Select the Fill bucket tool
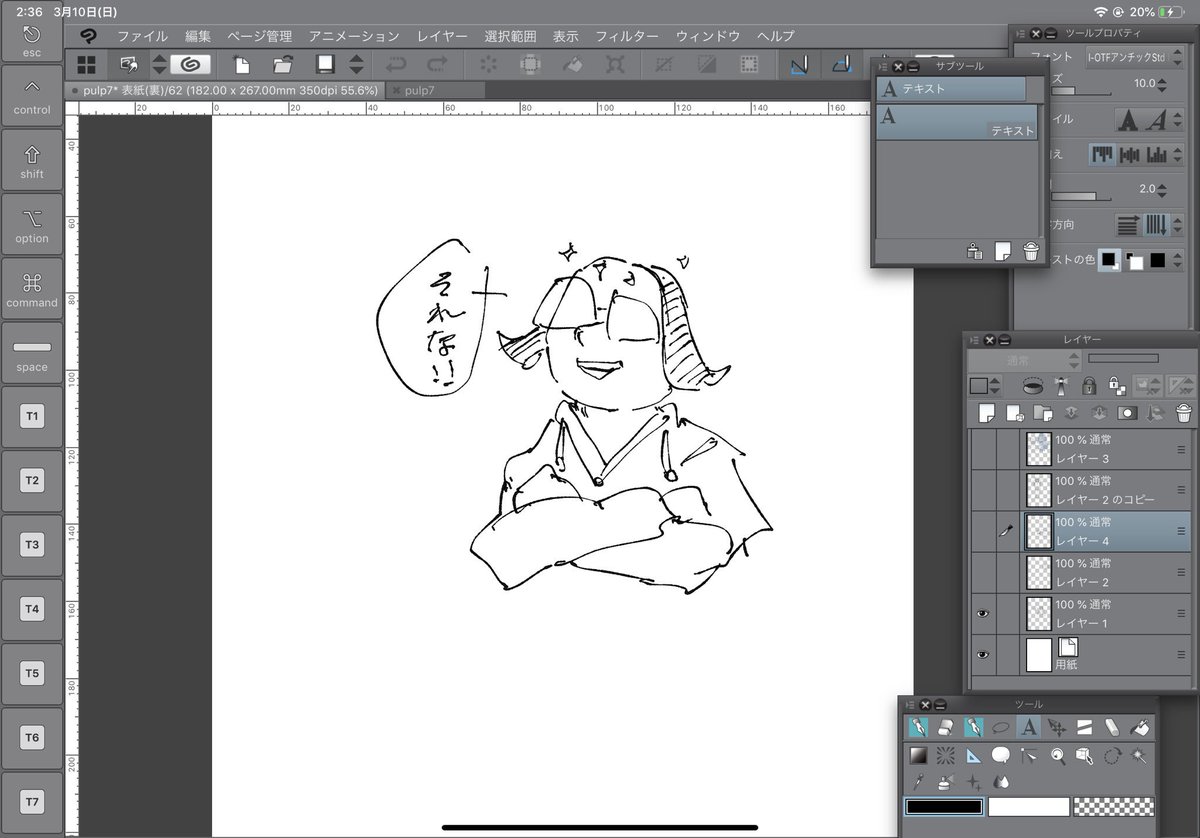Image resolution: width=1200 pixels, height=838 pixels. point(1140,727)
